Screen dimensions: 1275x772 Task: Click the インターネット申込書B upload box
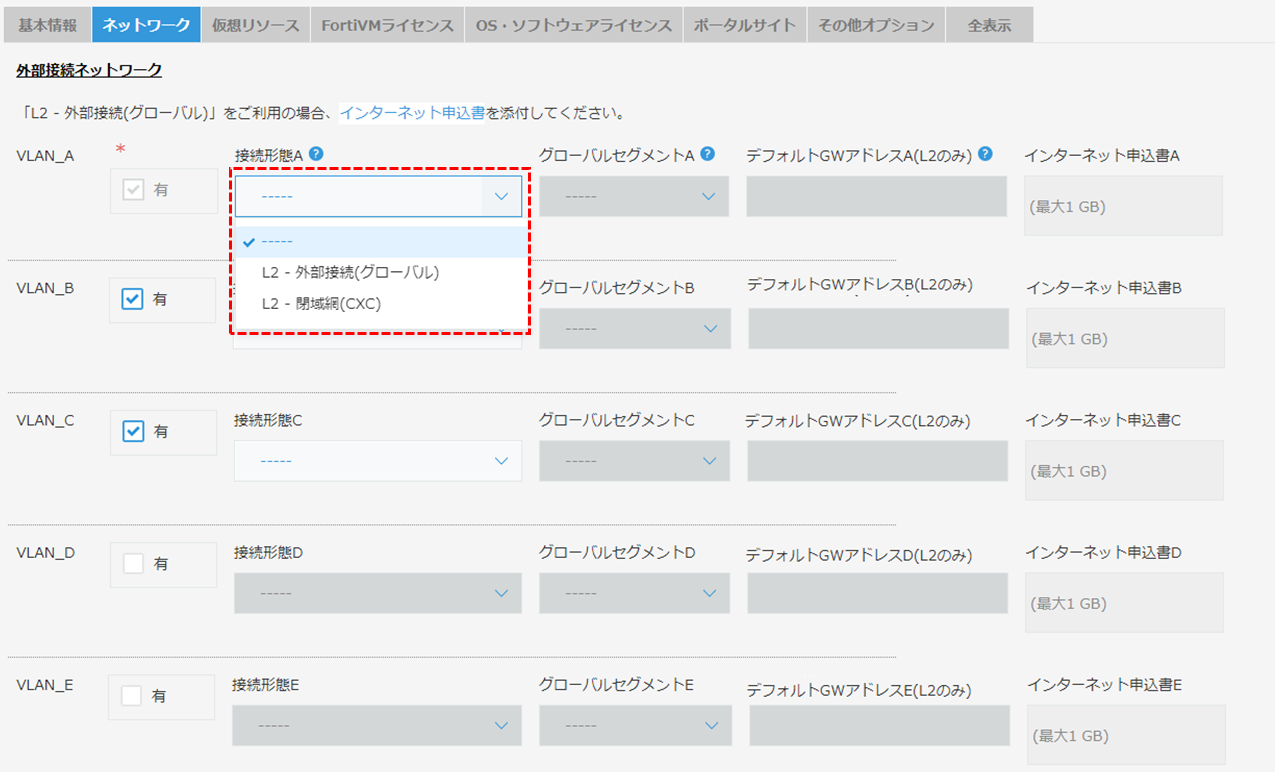pyautogui.click(x=1125, y=338)
